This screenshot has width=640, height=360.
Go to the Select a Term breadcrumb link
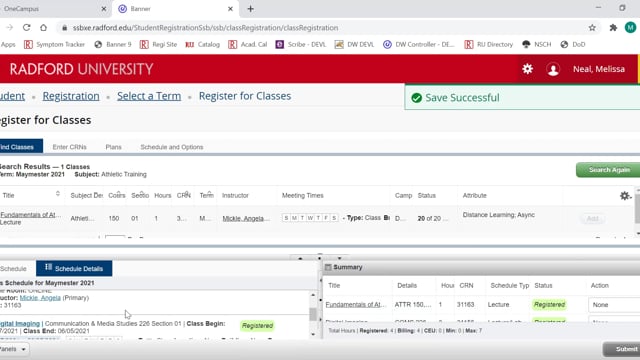[149, 96]
